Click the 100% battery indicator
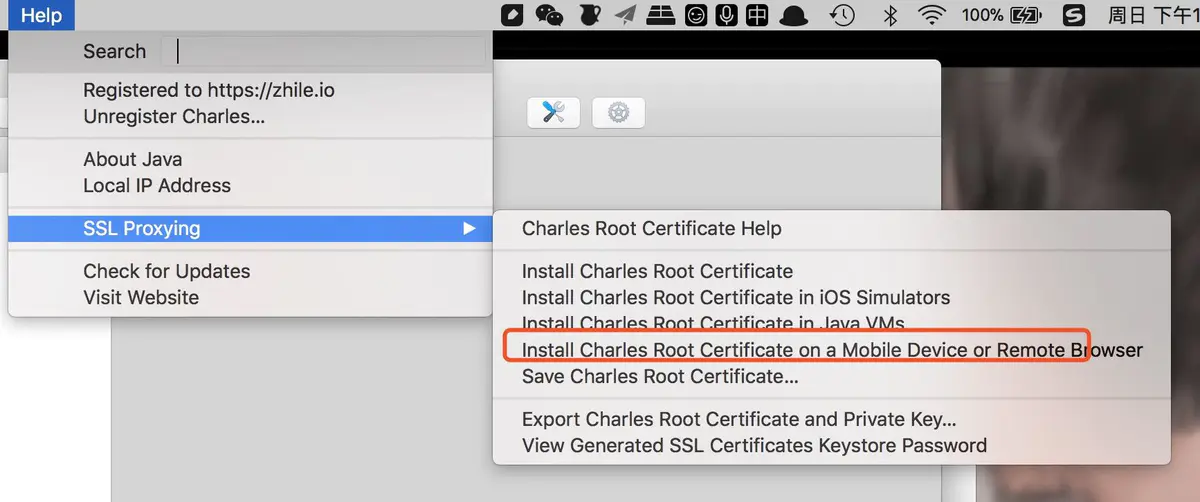The width and height of the screenshot is (1200, 502). click(x=1002, y=15)
